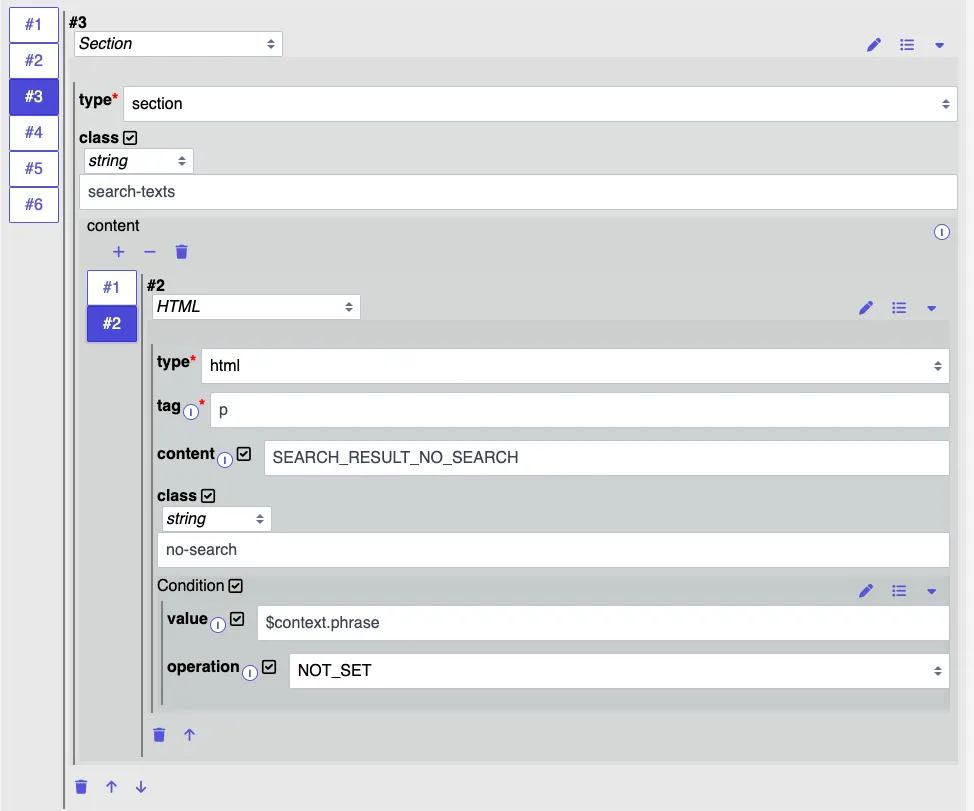Uncheck the operation checkbox
This screenshot has height=811, width=974.
[x=269, y=667]
